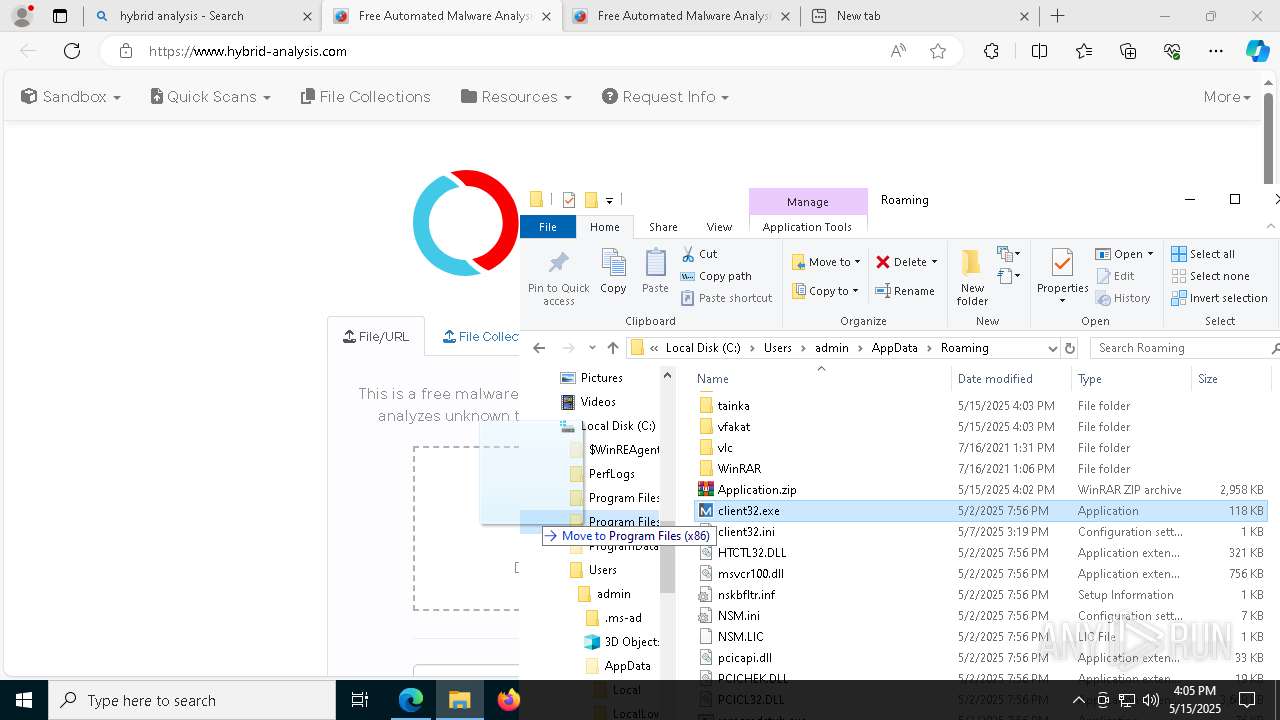This screenshot has height=720, width=1280.
Task: Open the Application Tools tab
Action: [x=807, y=227]
